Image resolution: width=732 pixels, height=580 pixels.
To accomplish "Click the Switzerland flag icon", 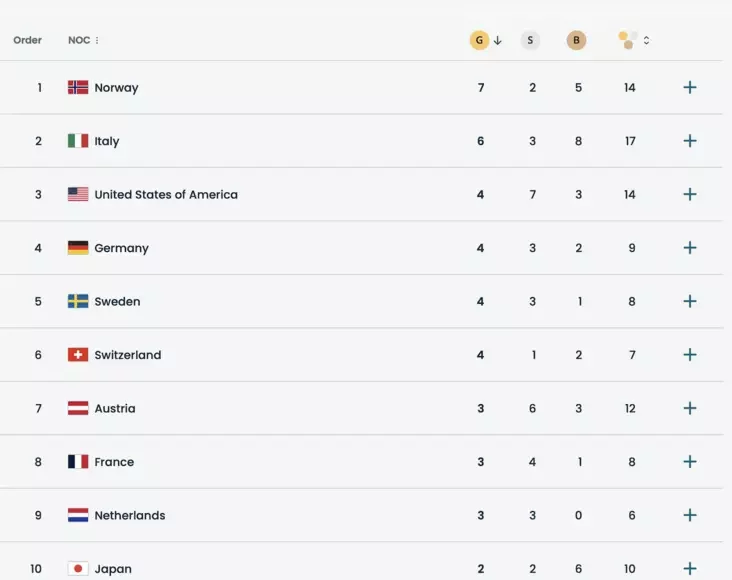I will (x=78, y=355).
